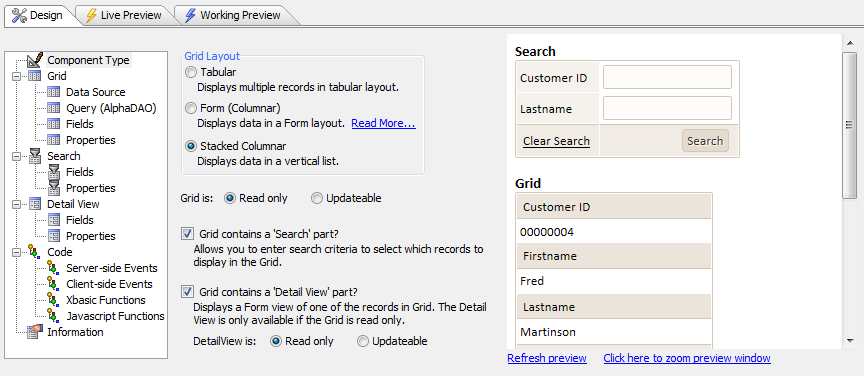Click the 00000004 value in preview grid
864x376 pixels.
[x=547, y=233]
